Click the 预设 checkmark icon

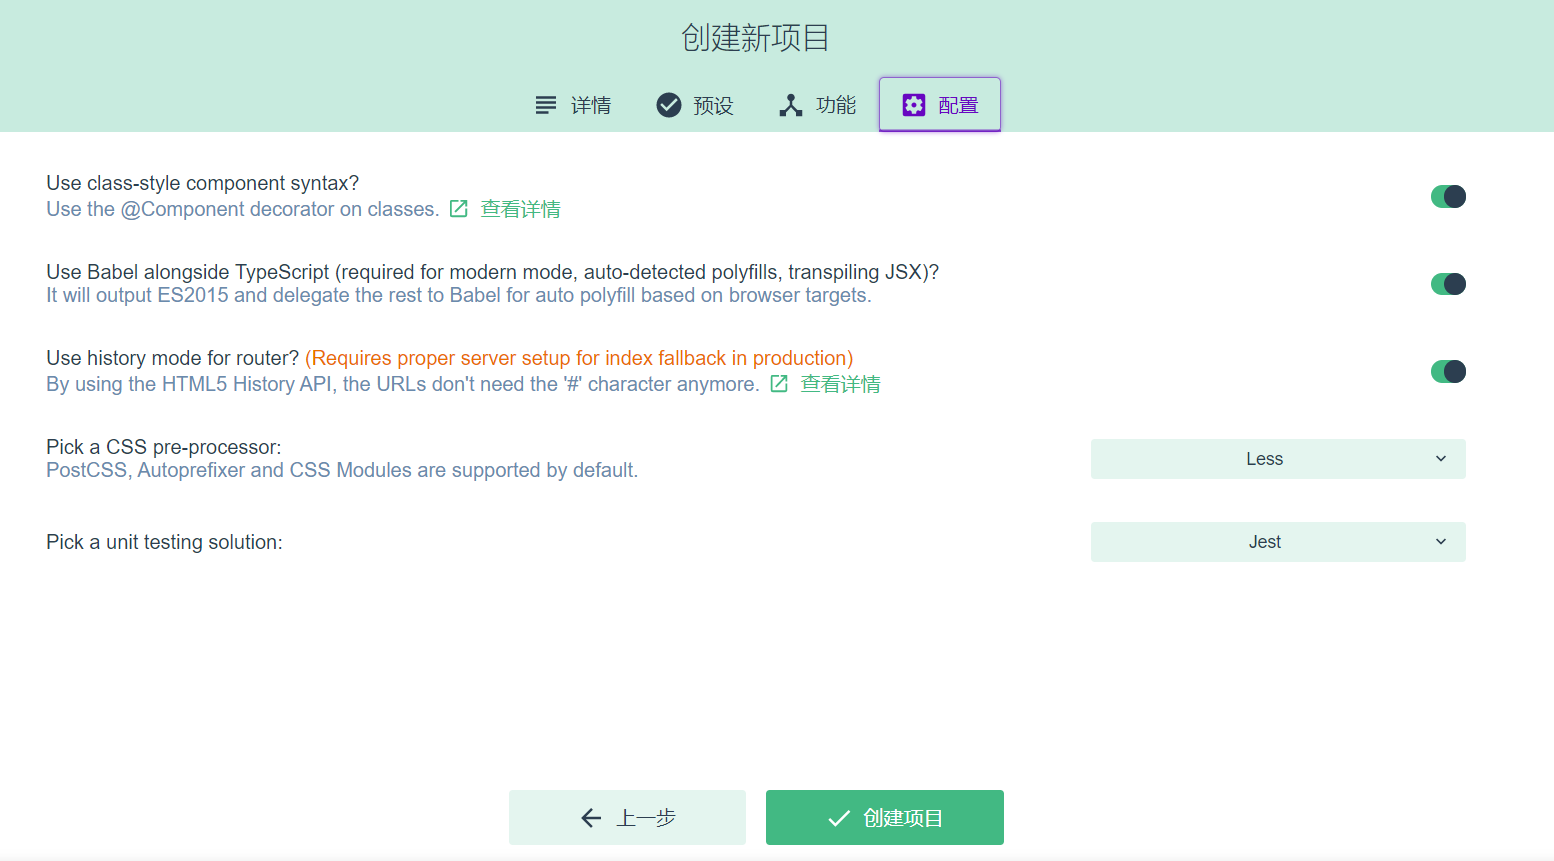[x=668, y=104]
